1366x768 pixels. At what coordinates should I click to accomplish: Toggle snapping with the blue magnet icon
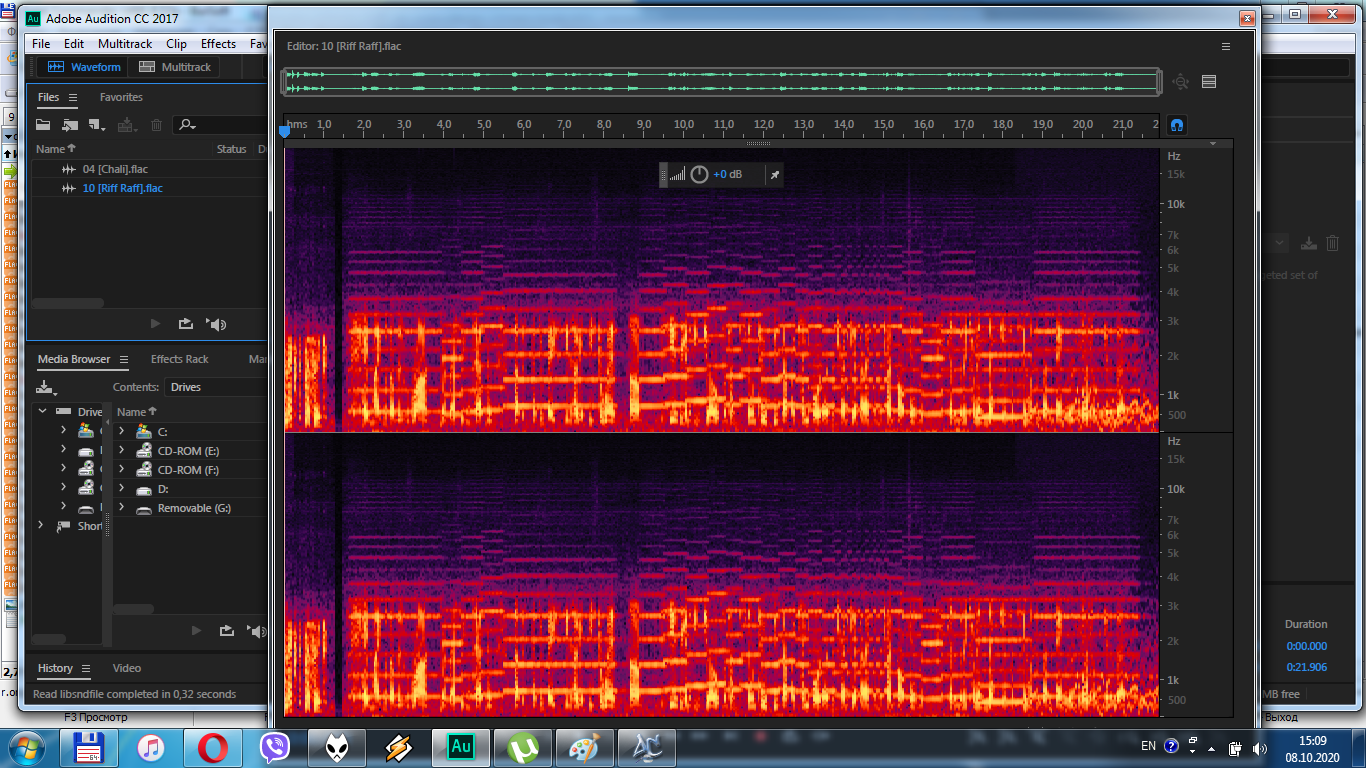click(1177, 125)
